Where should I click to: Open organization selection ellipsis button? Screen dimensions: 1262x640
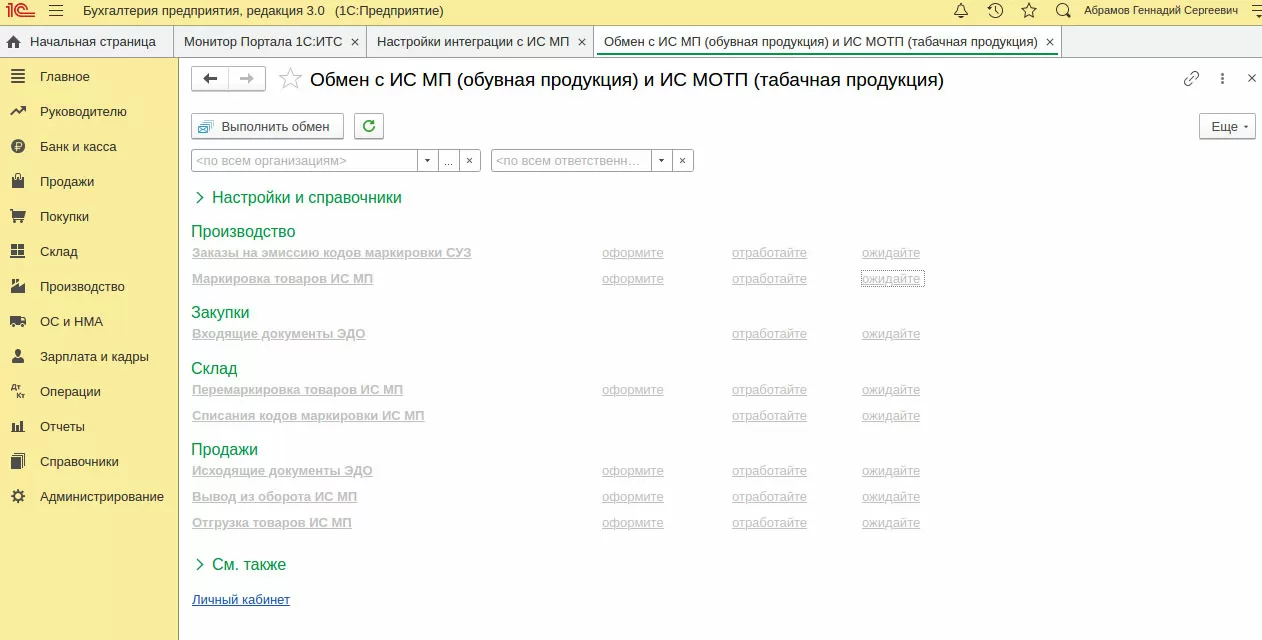pos(449,160)
